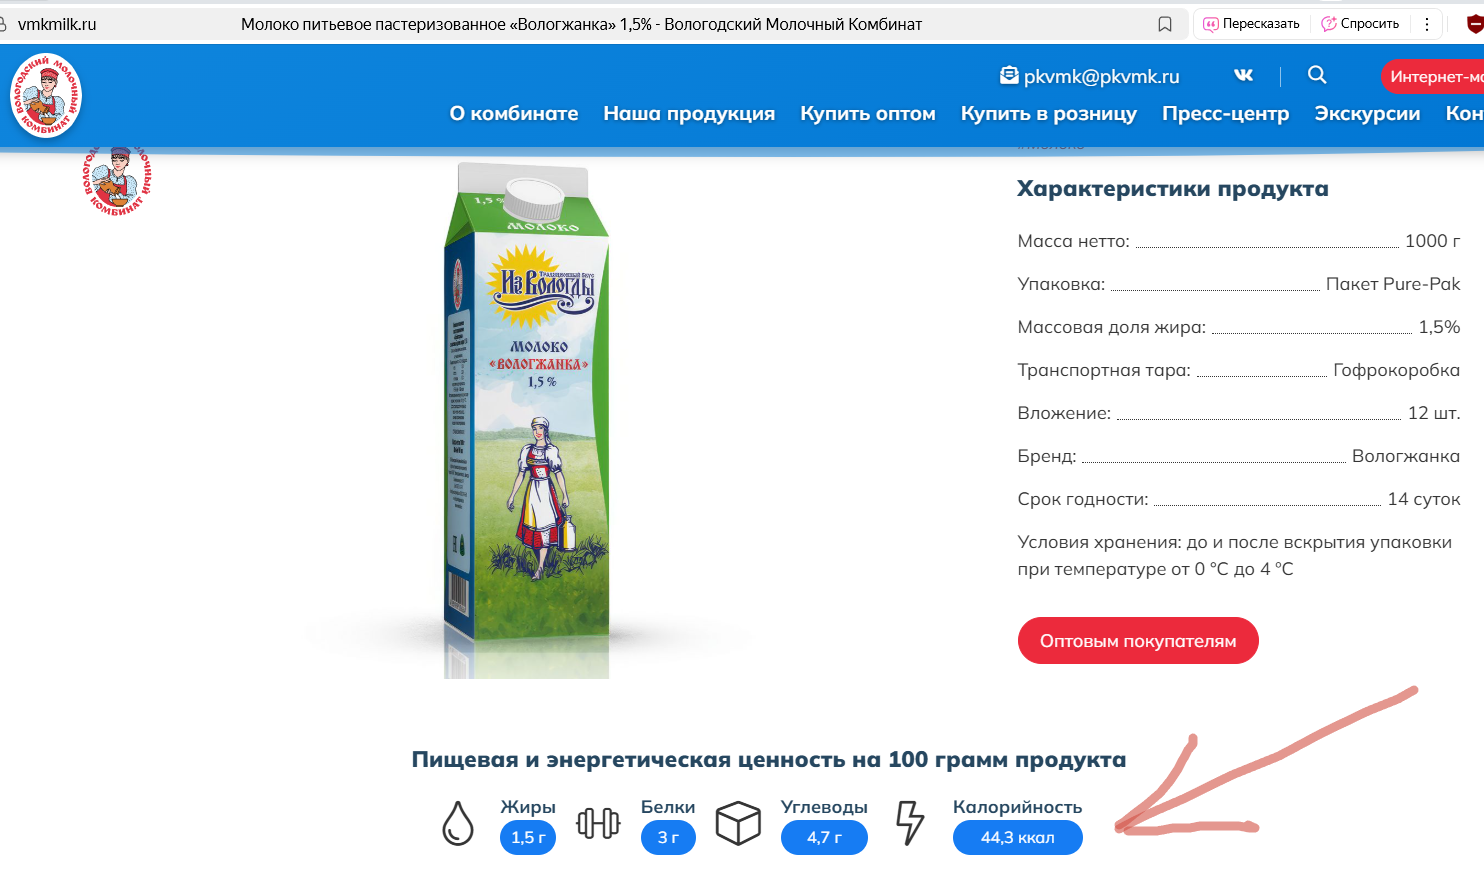
Task: Click the carbohydrates cube icon
Action: coord(738,823)
